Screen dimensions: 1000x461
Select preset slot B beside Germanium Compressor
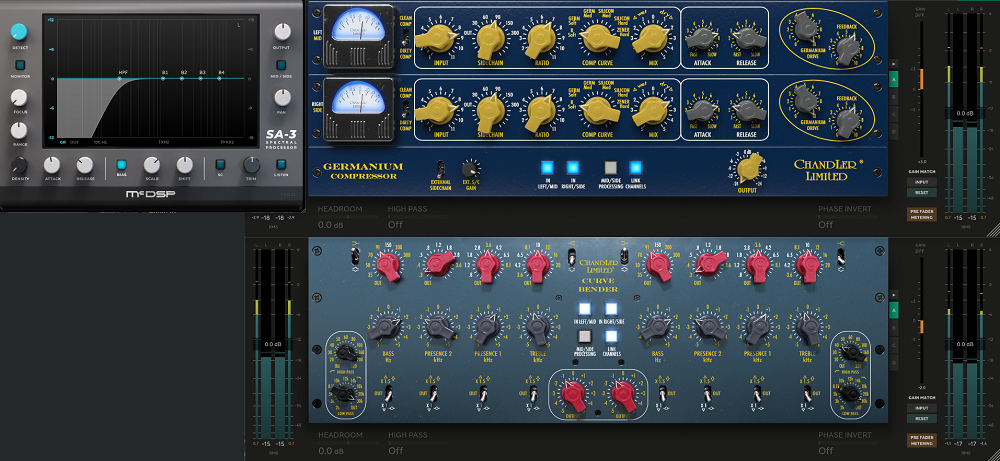pyautogui.click(x=893, y=97)
